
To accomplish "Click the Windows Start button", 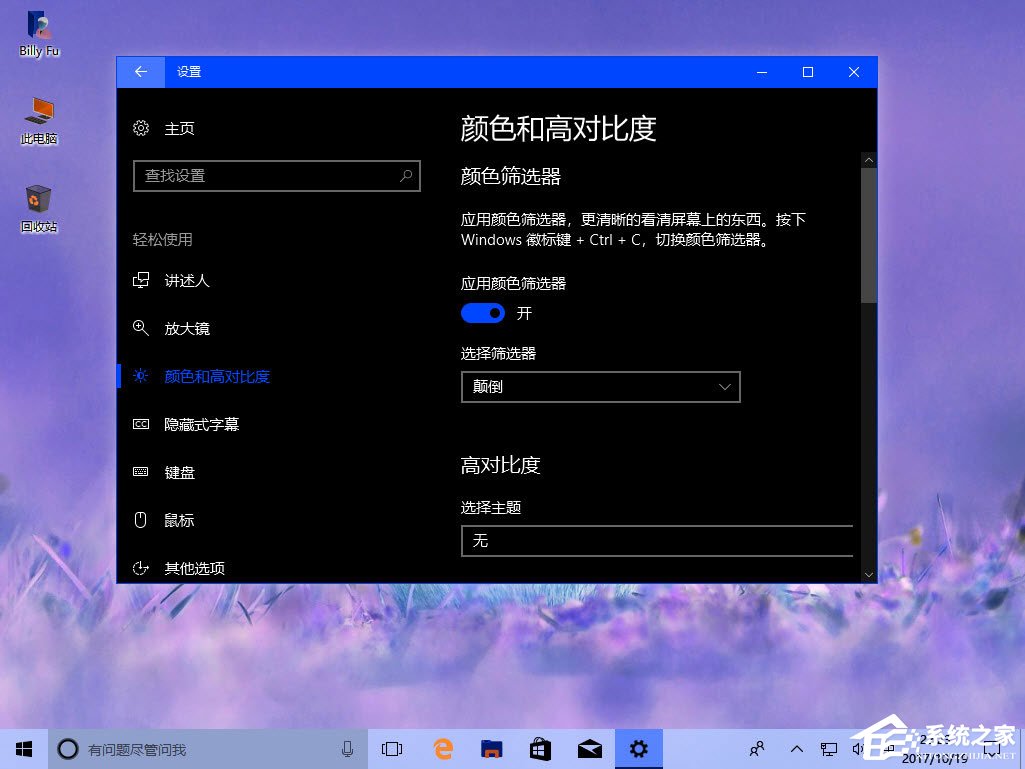I will click(23, 748).
